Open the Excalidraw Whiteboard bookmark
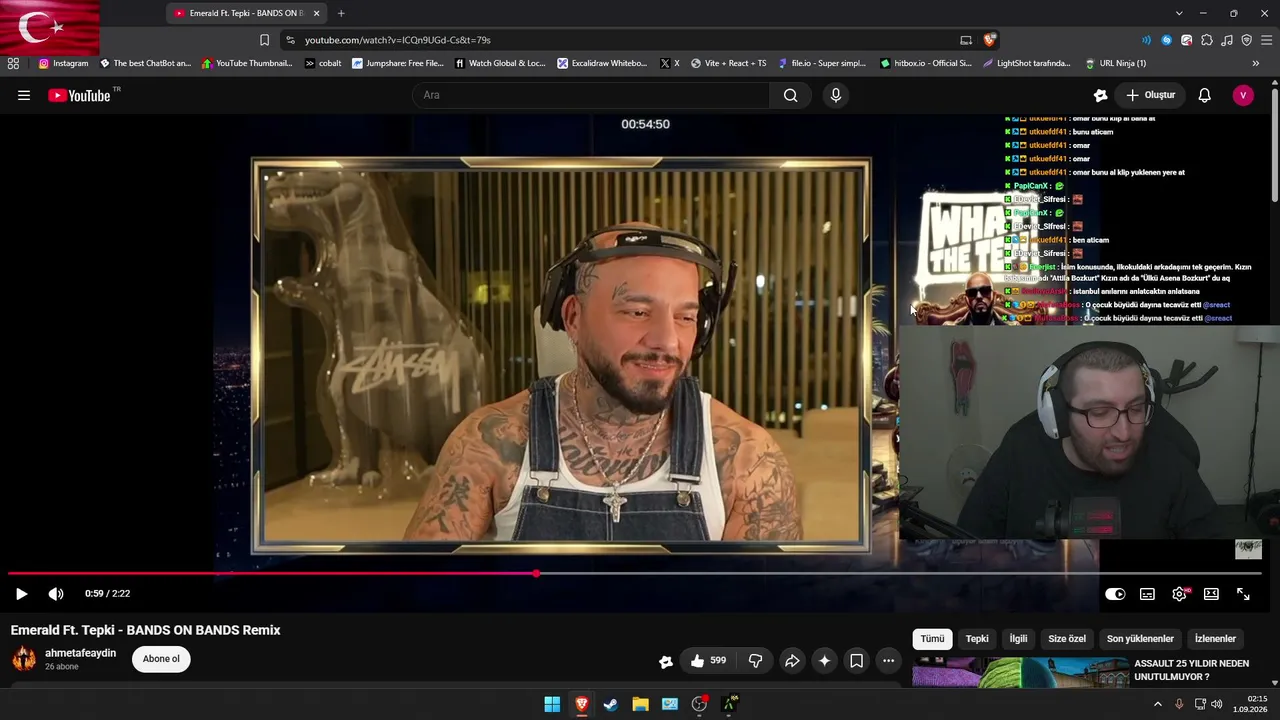This screenshot has height=720, width=1280. tap(602, 63)
